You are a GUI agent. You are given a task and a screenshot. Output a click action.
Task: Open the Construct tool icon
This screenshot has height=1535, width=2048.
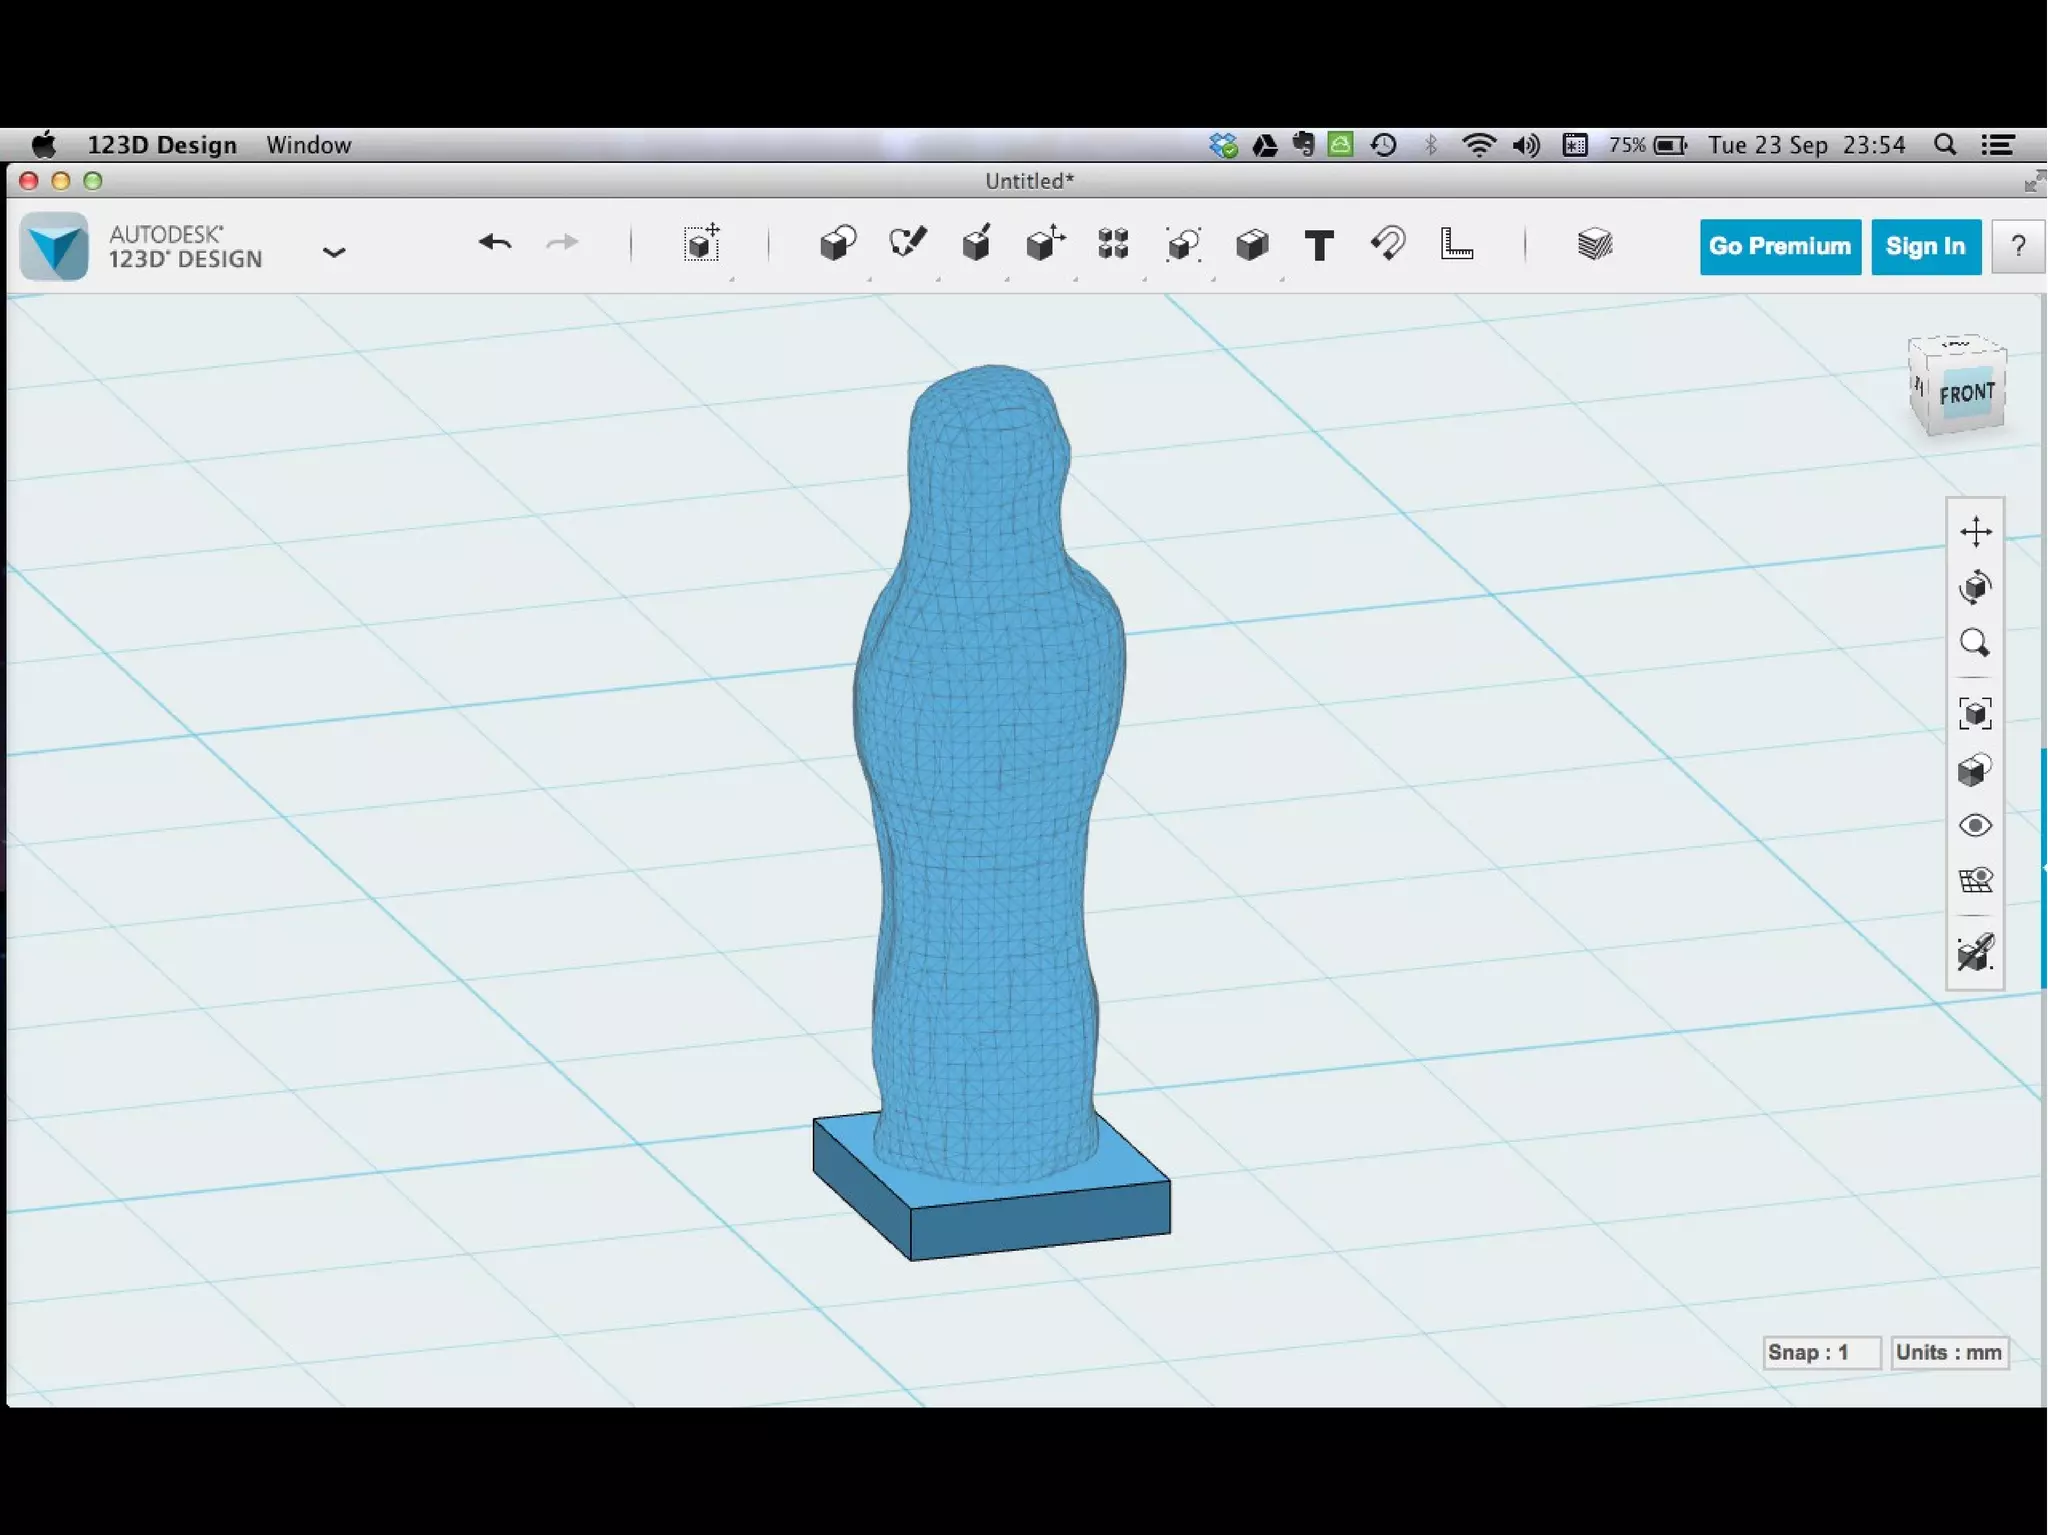976,244
